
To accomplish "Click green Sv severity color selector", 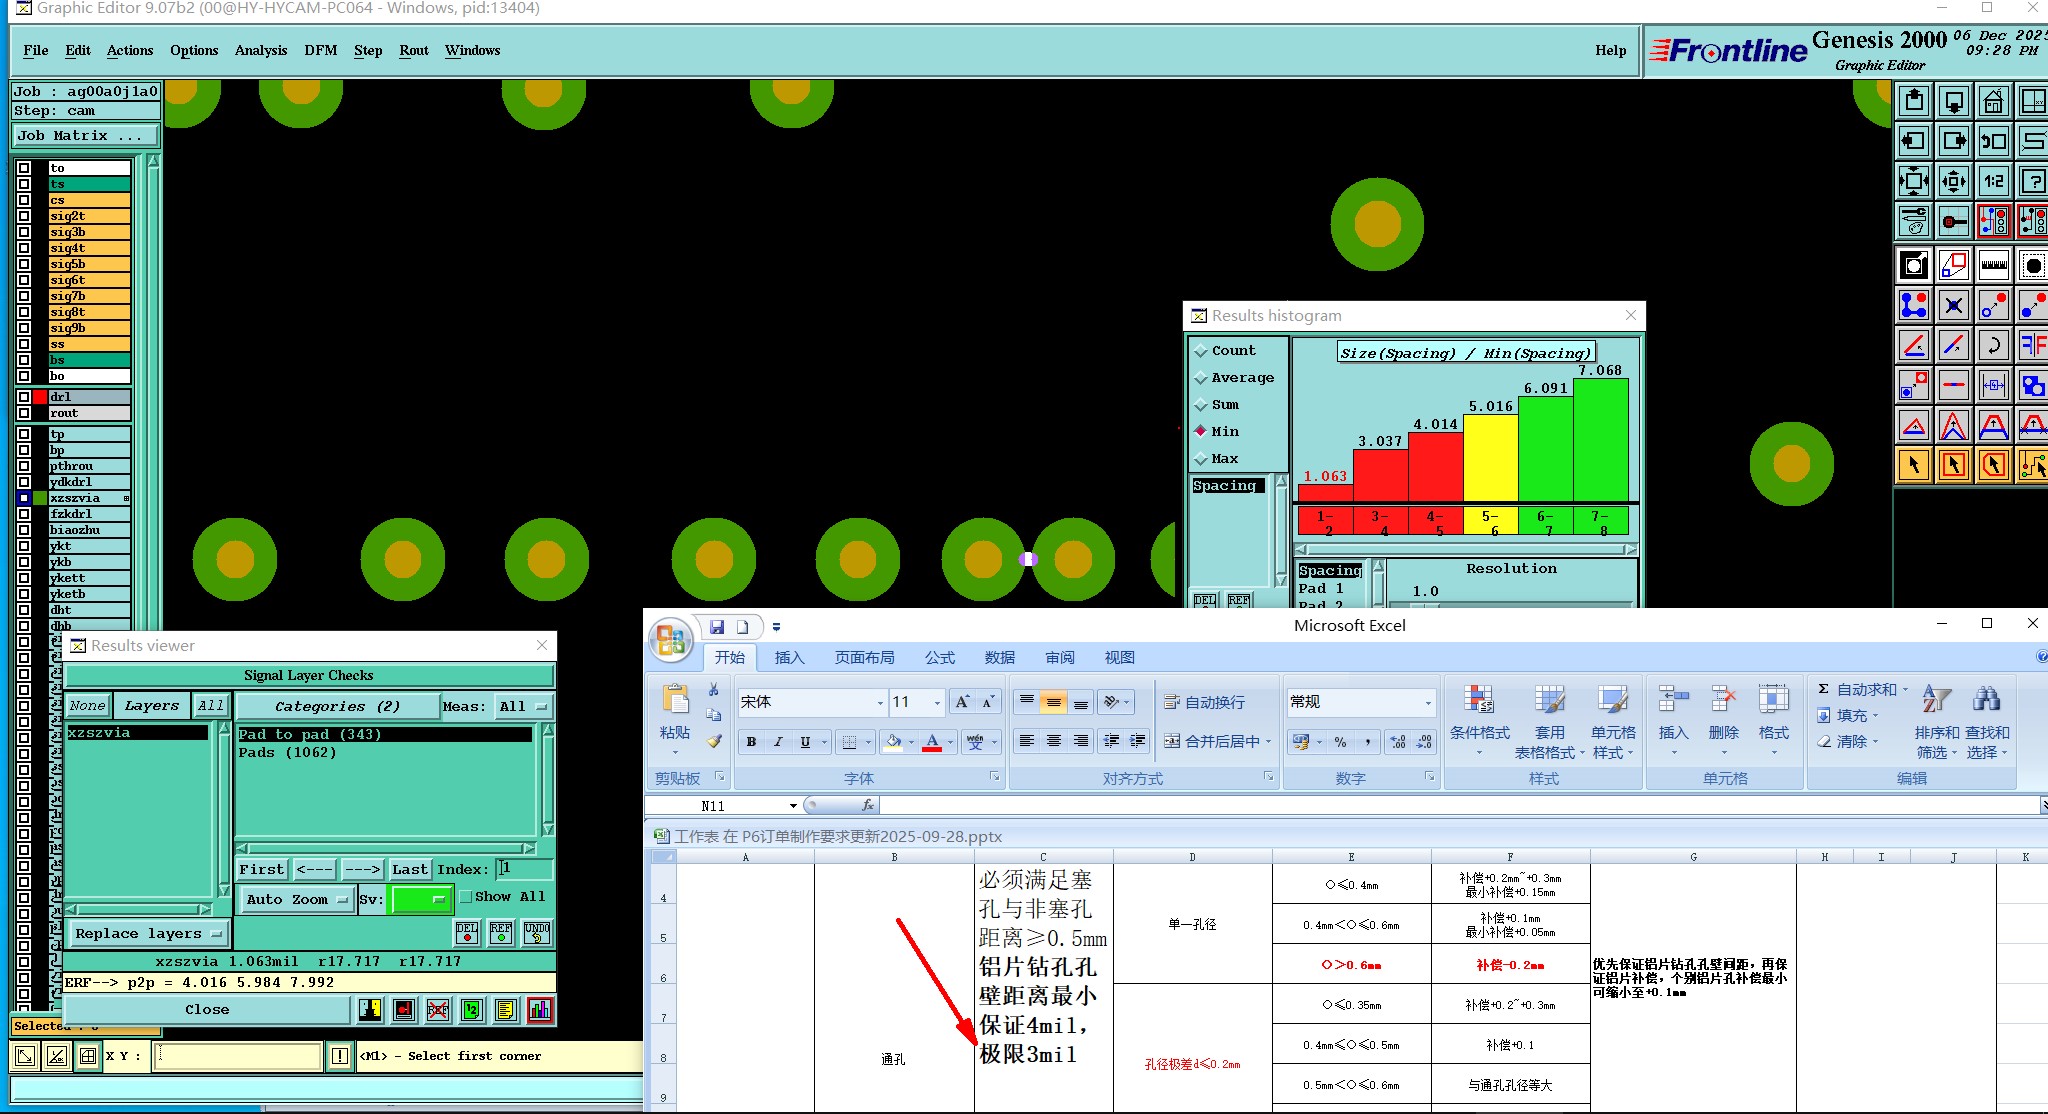I will [x=419, y=899].
